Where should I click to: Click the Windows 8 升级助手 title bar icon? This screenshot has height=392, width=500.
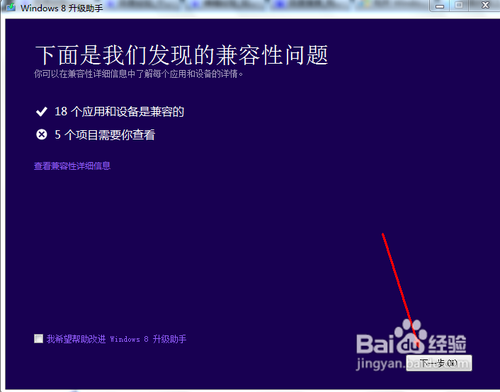(11, 7)
